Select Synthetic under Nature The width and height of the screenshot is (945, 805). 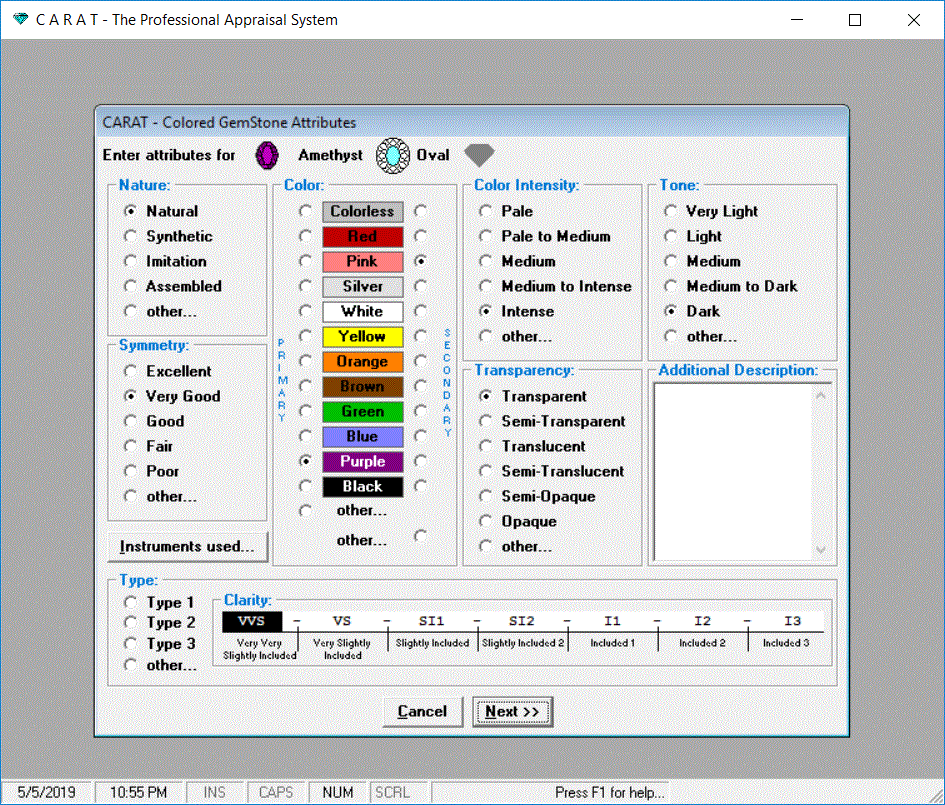point(130,237)
